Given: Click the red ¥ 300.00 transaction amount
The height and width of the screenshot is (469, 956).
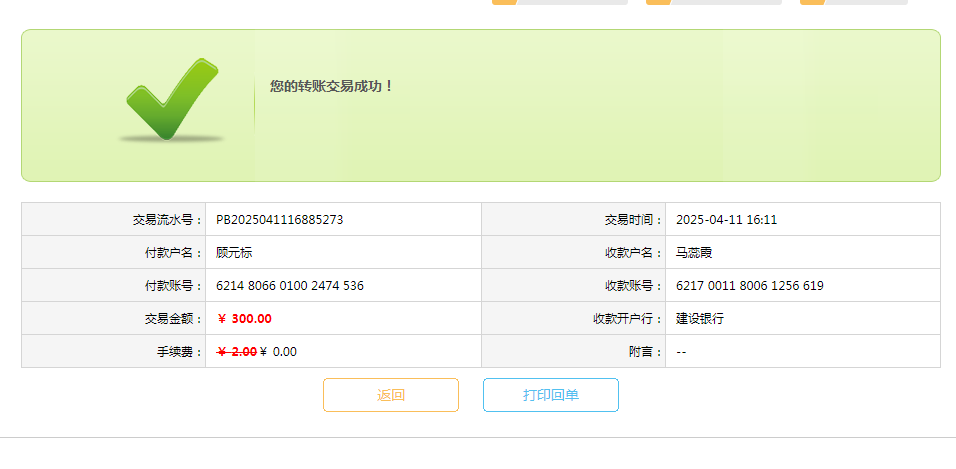Looking at the screenshot, I should pyautogui.click(x=244, y=319).
